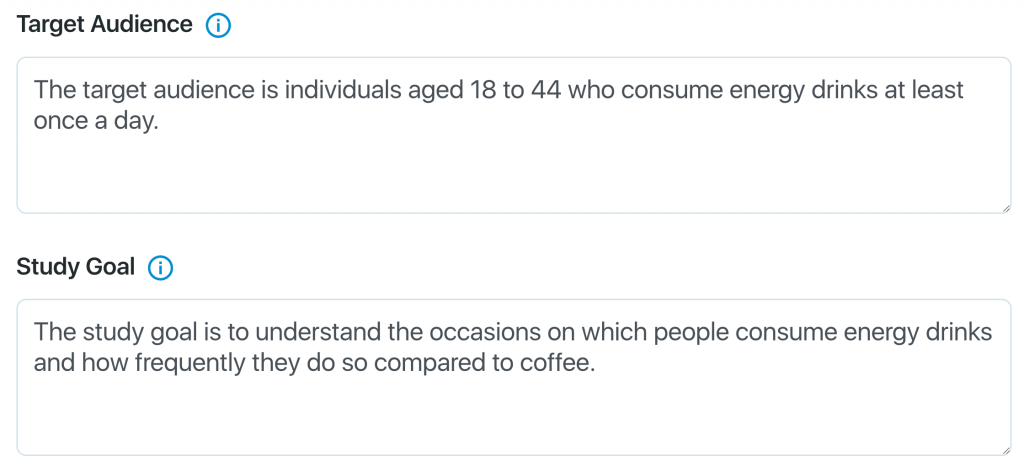Screen dimensions: 1024x466
Task: Click the Study Goal field label
Action: click(x=76, y=267)
